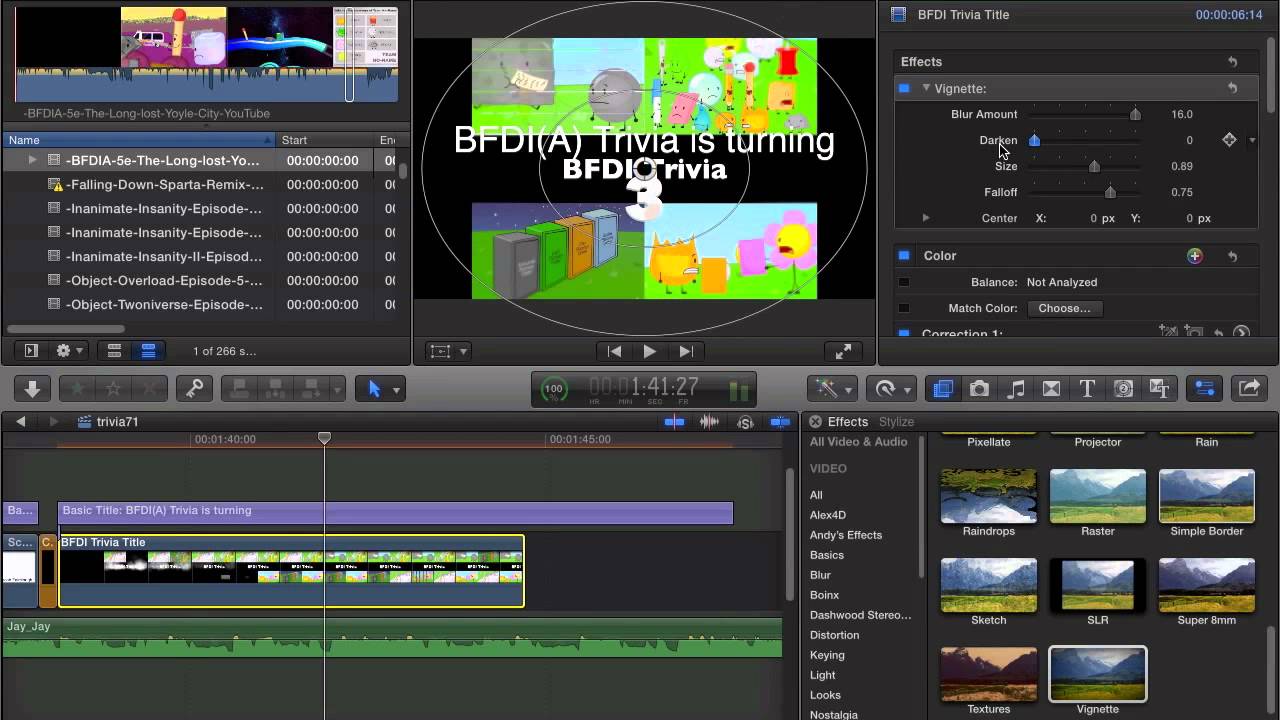
Task: Enable the Match Color checkbox
Action: [x=904, y=308]
